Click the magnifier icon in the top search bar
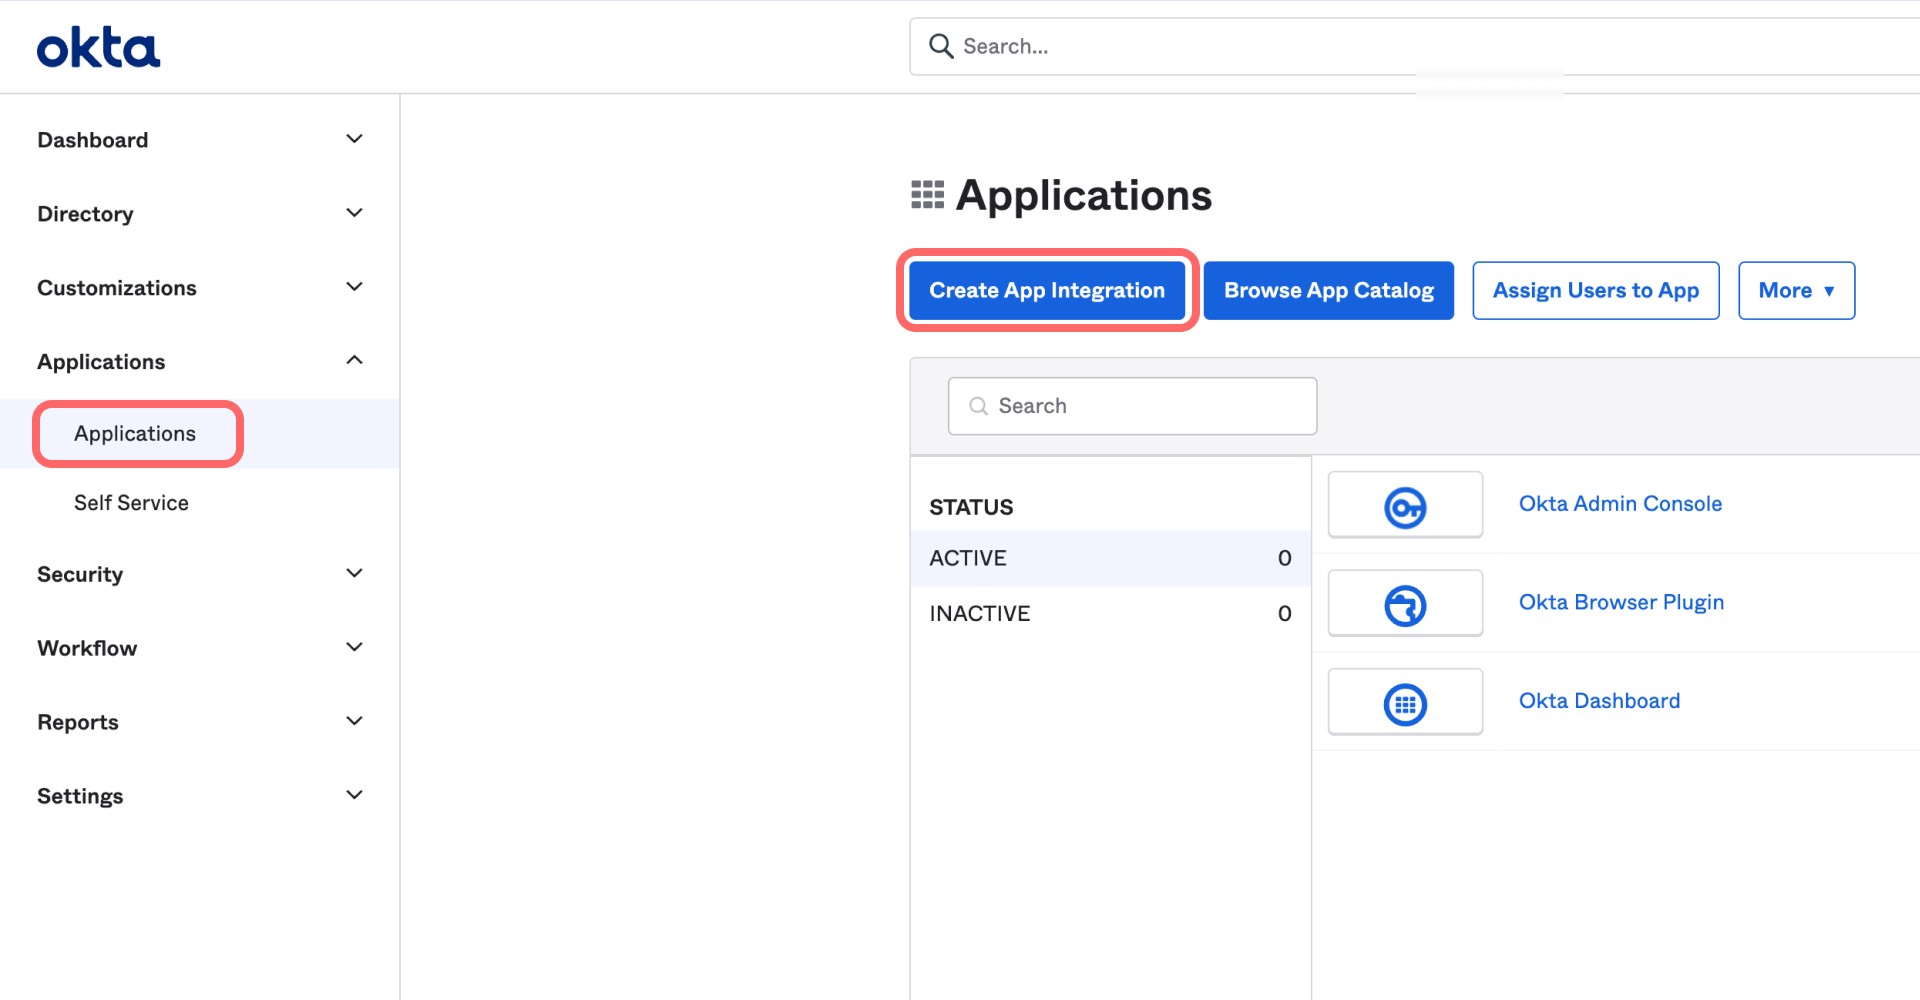 (940, 46)
